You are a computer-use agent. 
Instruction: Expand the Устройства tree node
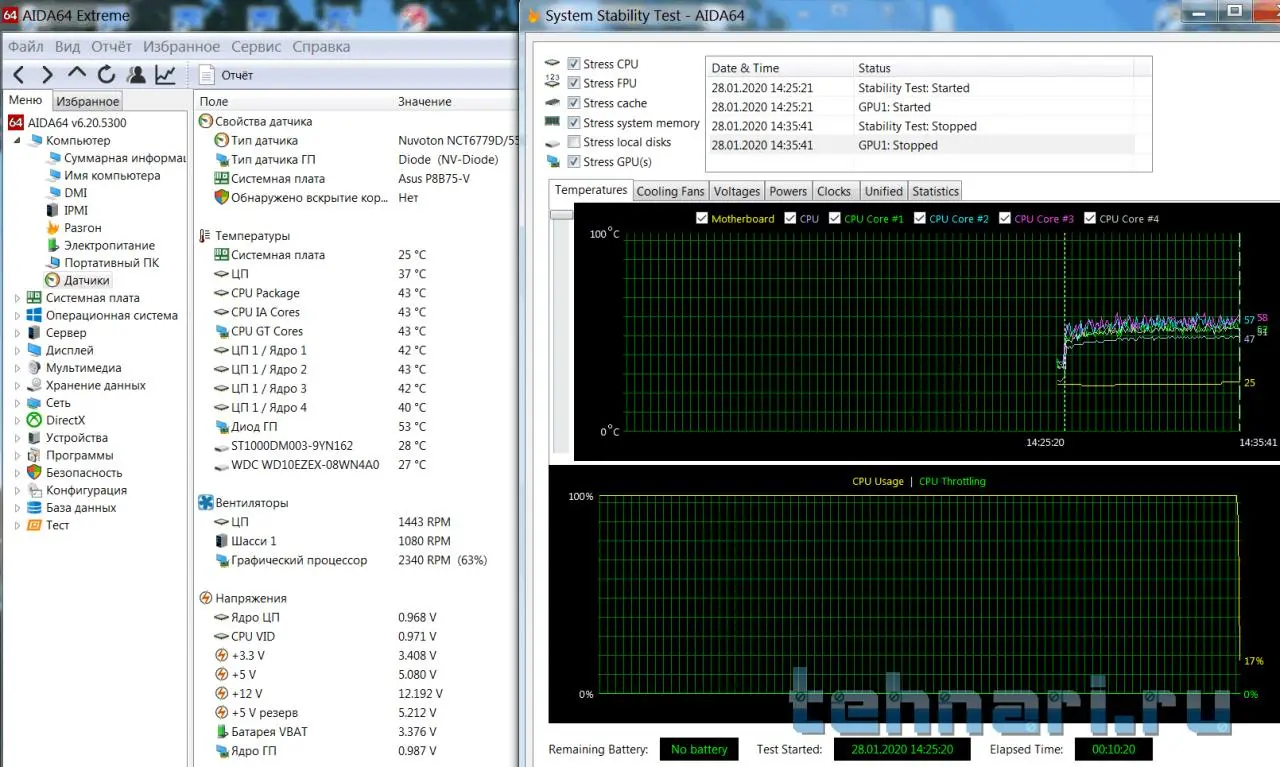click(x=17, y=438)
